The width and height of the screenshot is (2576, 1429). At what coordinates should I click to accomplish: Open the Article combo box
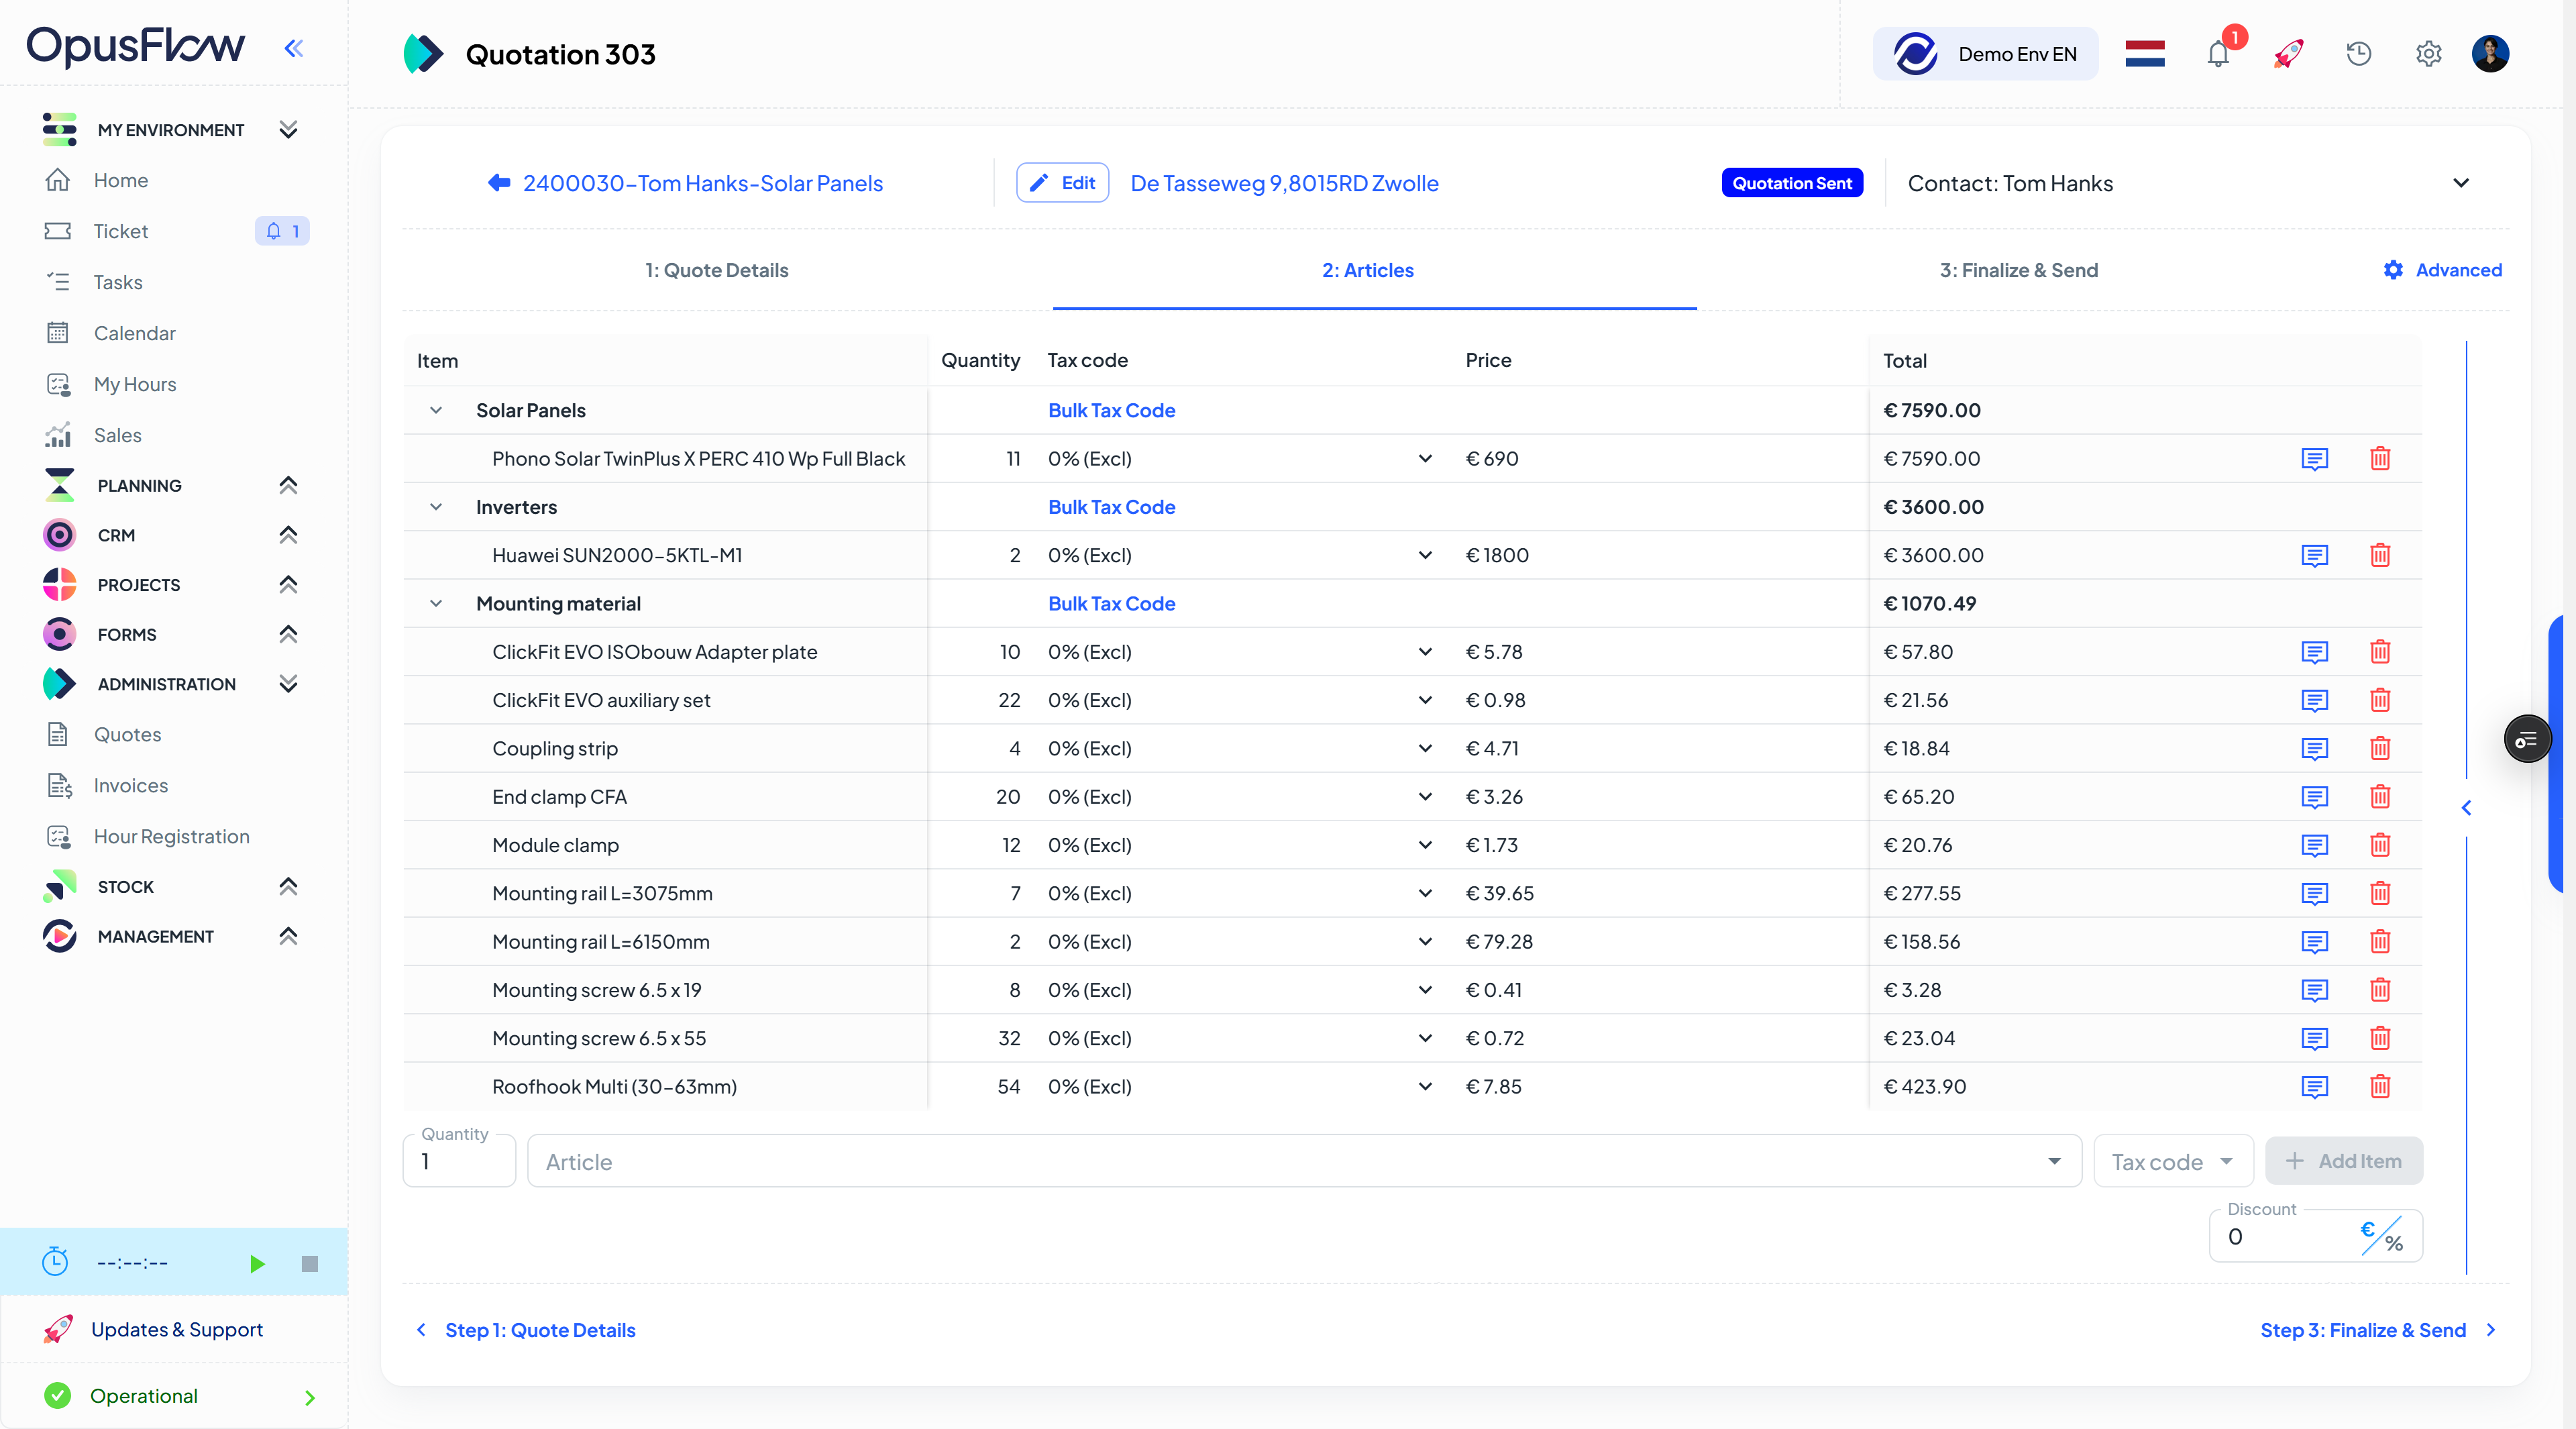pyautogui.click(x=1304, y=1162)
